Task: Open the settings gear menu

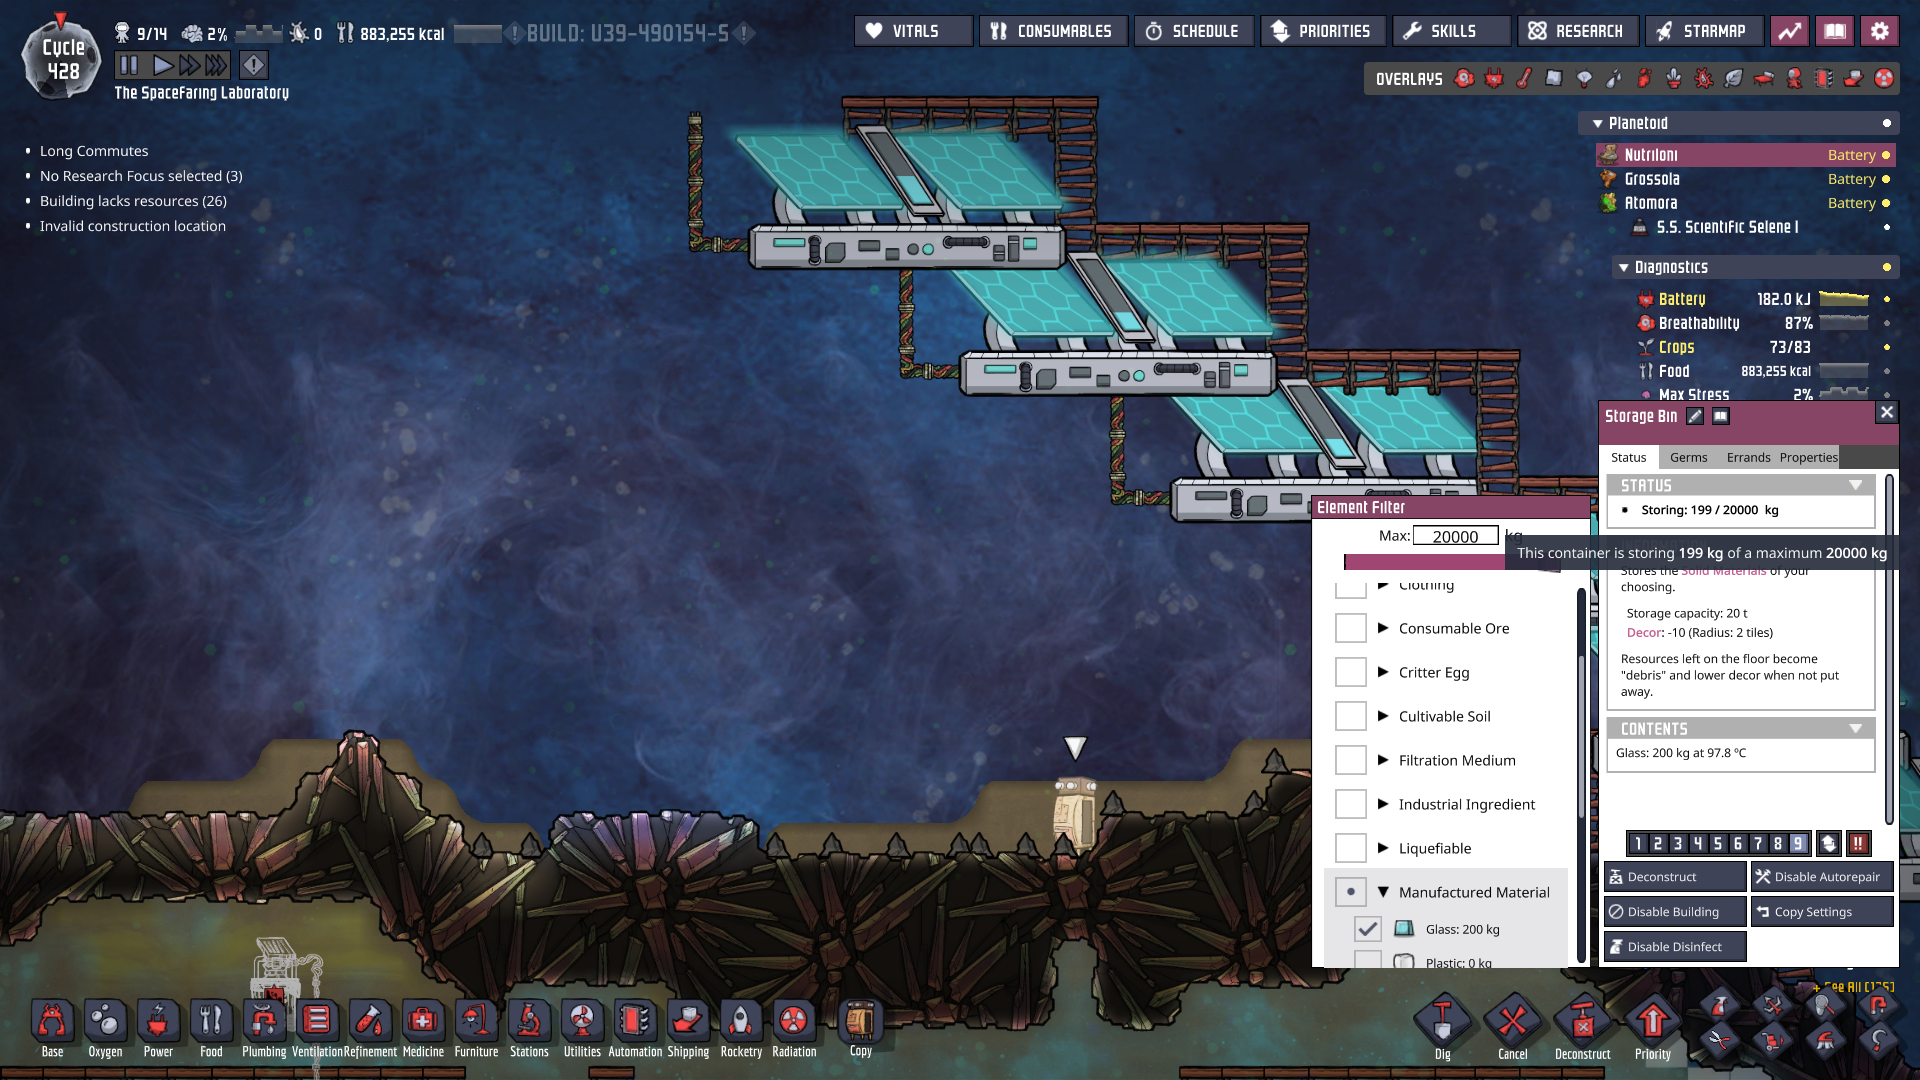Action: [1880, 31]
